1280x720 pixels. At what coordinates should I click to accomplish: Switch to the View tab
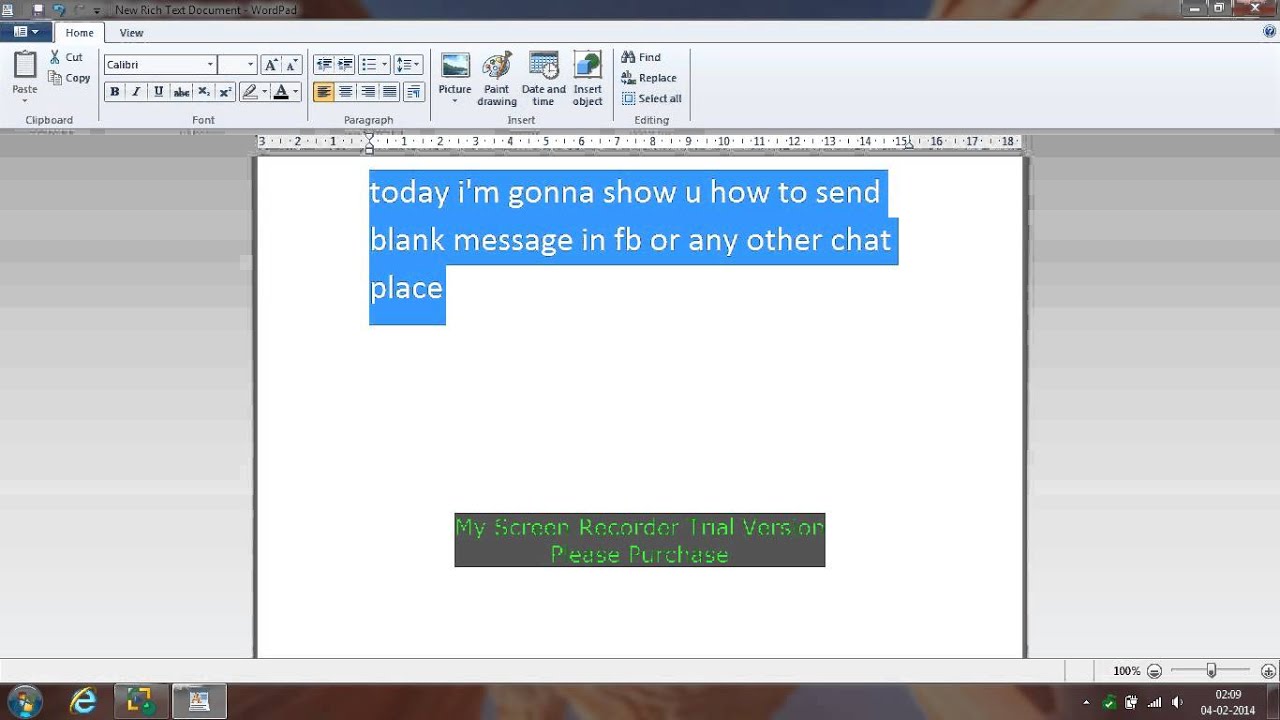(x=131, y=33)
